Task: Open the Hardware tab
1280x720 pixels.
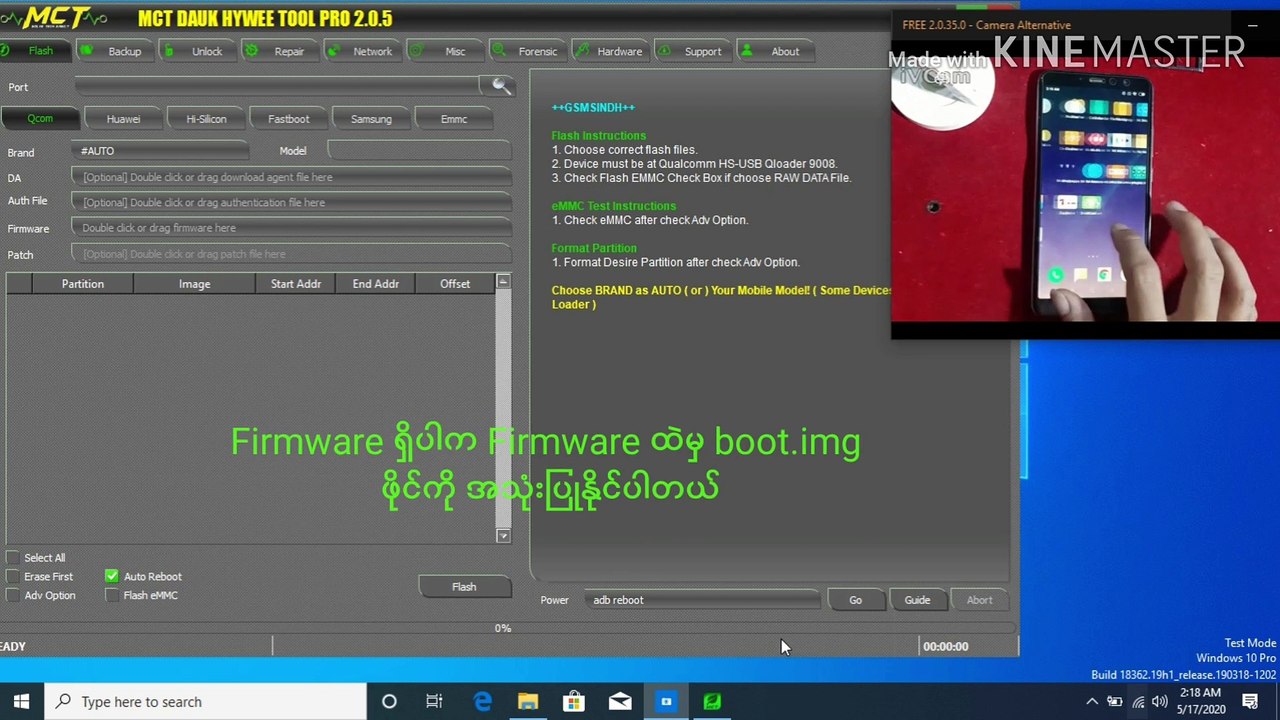Action: coord(609,51)
